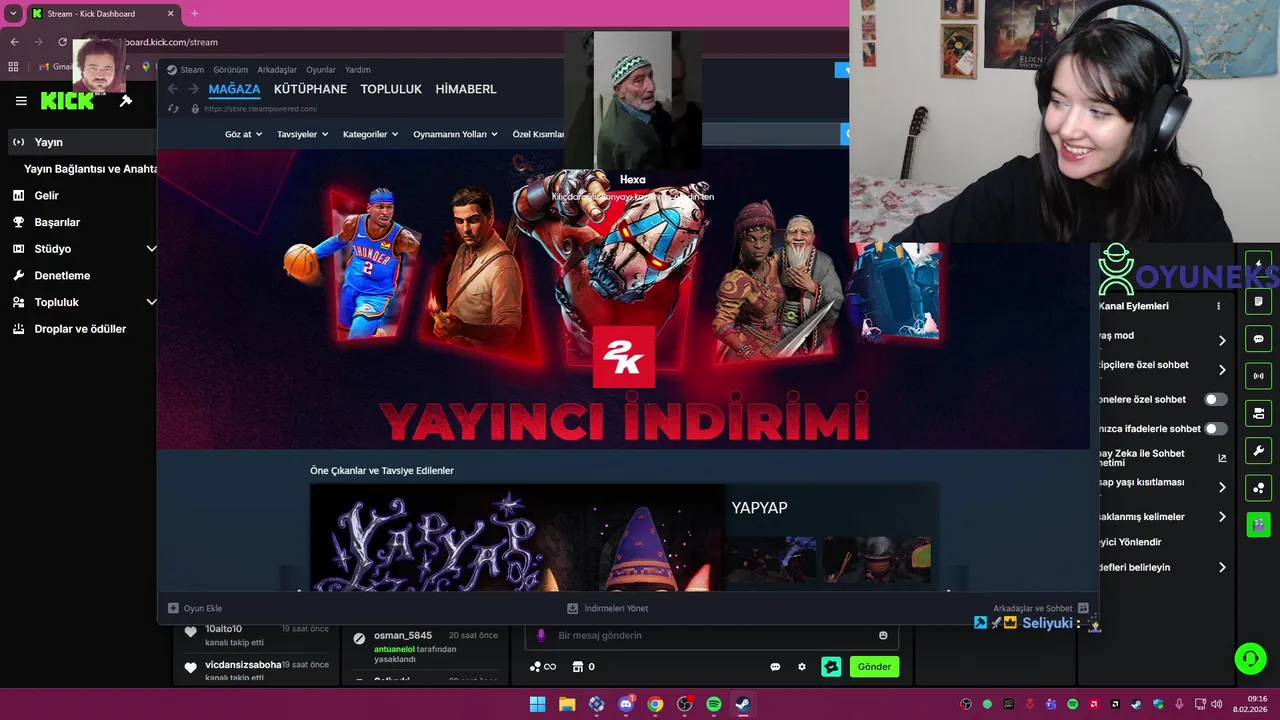Open Yapay Zeka ile Sohbet external link
The width and height of the screenshot is (1280, 720).
click(1222, 458)
